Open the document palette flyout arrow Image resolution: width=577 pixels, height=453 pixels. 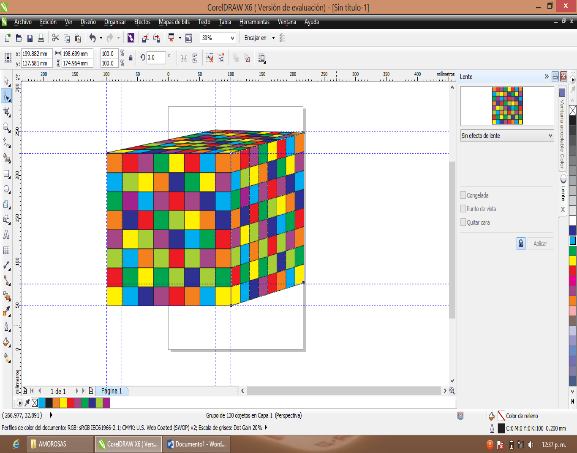(20, 403)
